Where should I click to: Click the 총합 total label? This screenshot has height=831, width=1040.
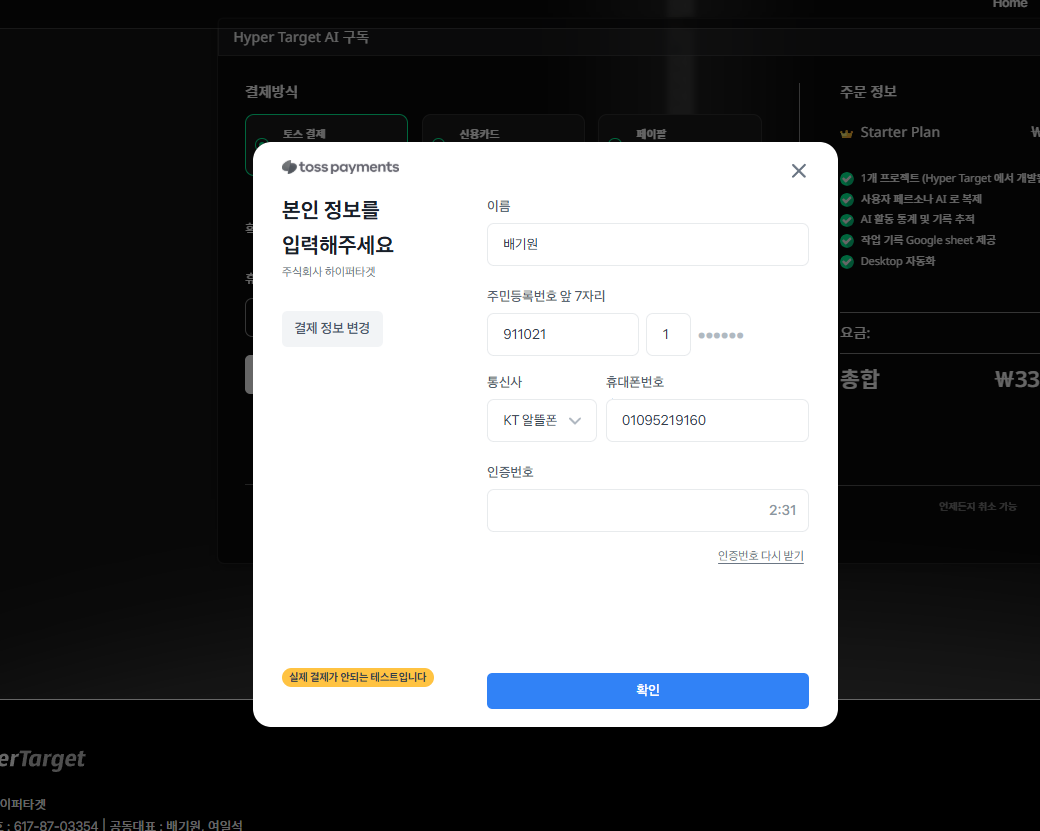(x=860, y=379)
